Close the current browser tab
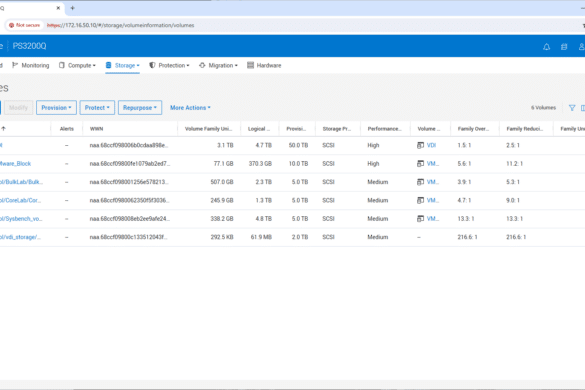Image resolution: width=585 pixels, height=390 pixels. click(x=58, y=8)
